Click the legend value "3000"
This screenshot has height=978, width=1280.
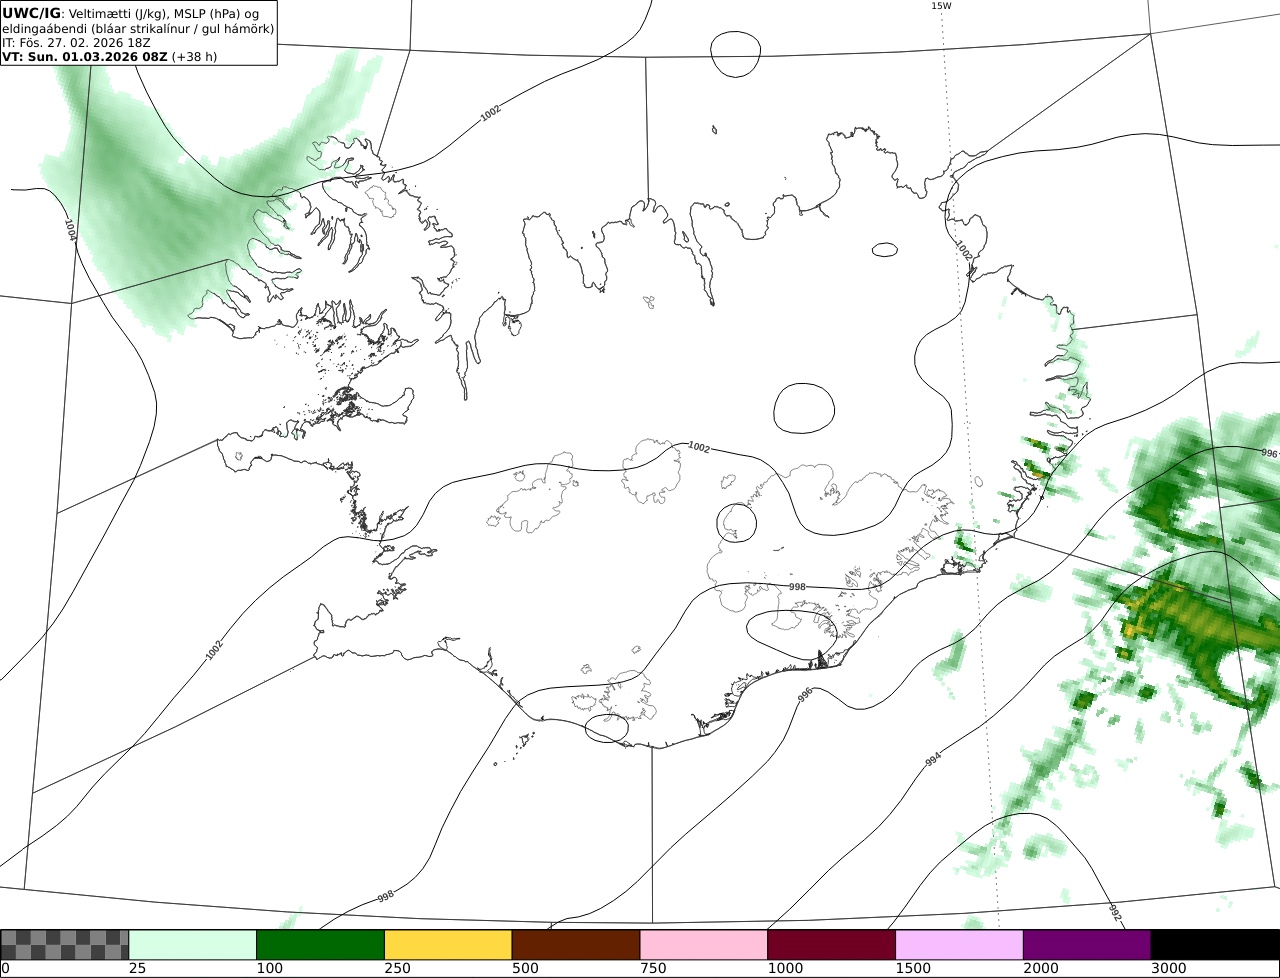pyautogui.click(x=1167, y=969)
